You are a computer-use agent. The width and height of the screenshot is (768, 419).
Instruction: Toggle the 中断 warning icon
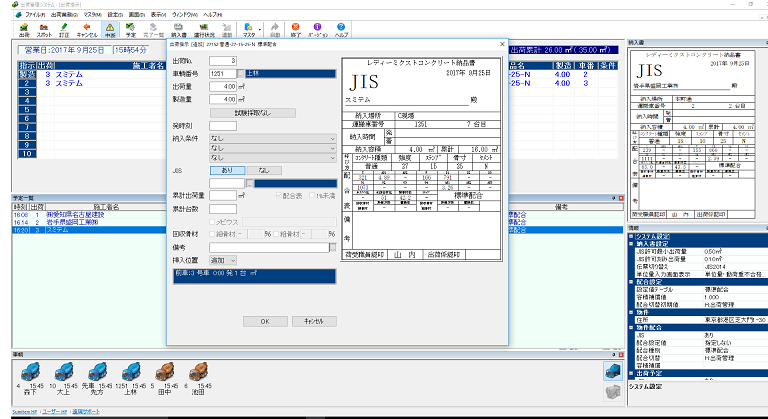pyautogui.click(x=110, y=30)
